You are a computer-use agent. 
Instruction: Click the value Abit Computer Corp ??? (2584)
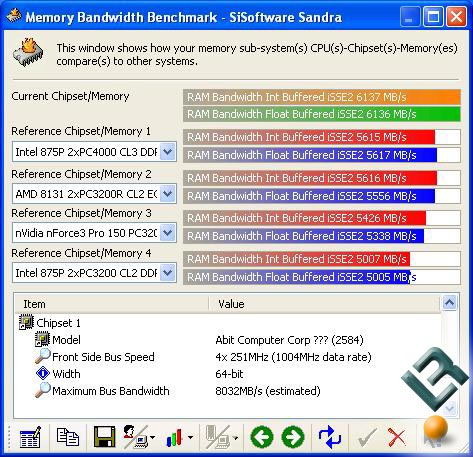click(289, 340)
